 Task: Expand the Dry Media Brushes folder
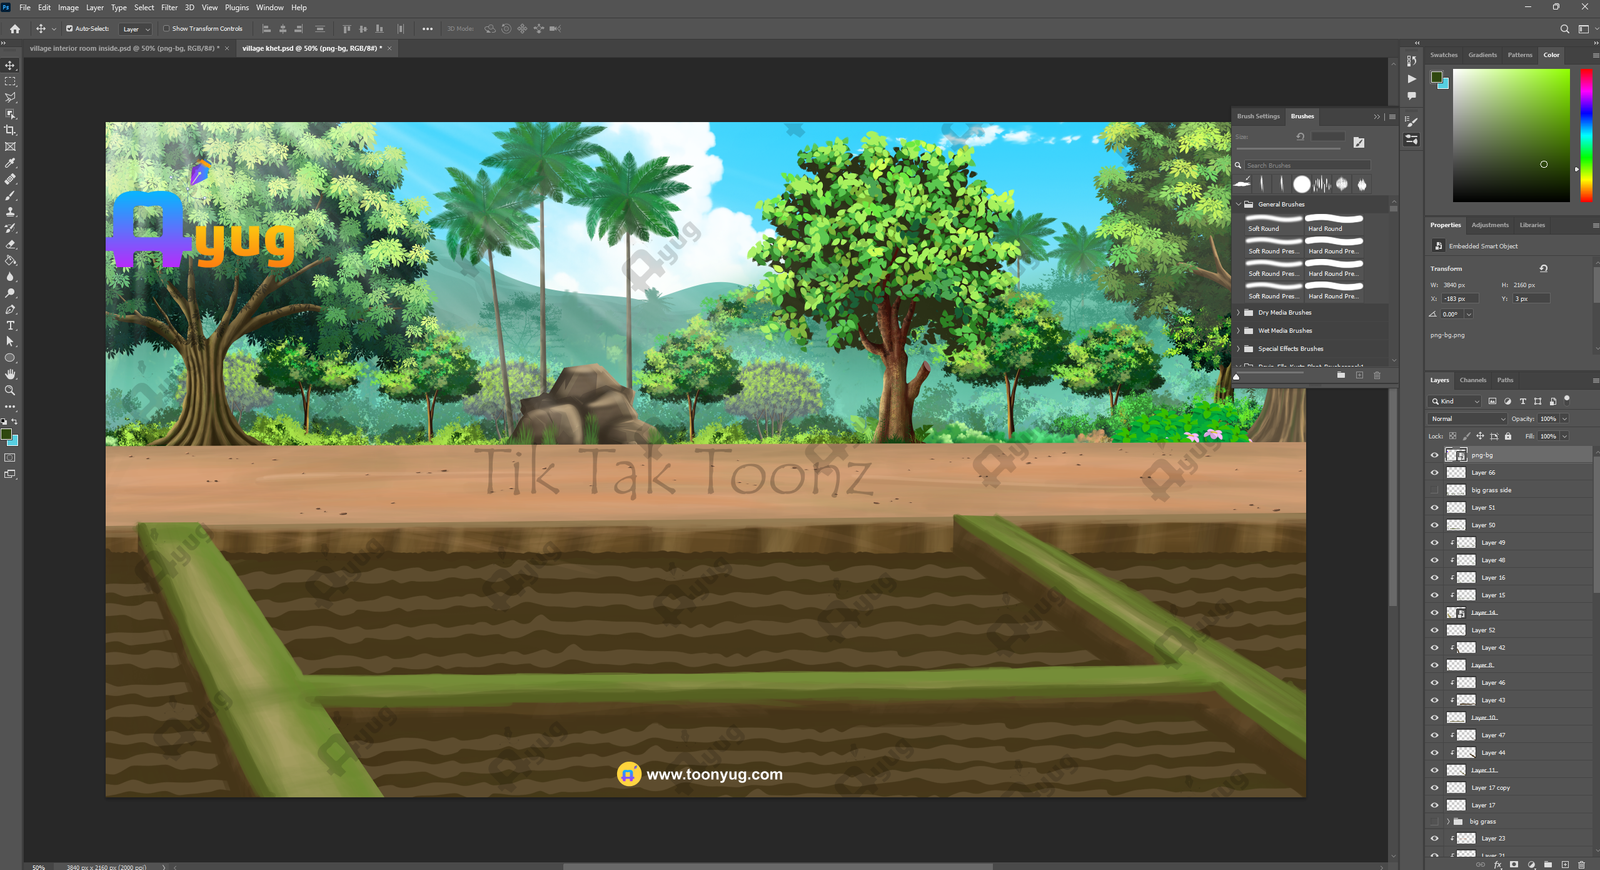tap(1239, 313)
